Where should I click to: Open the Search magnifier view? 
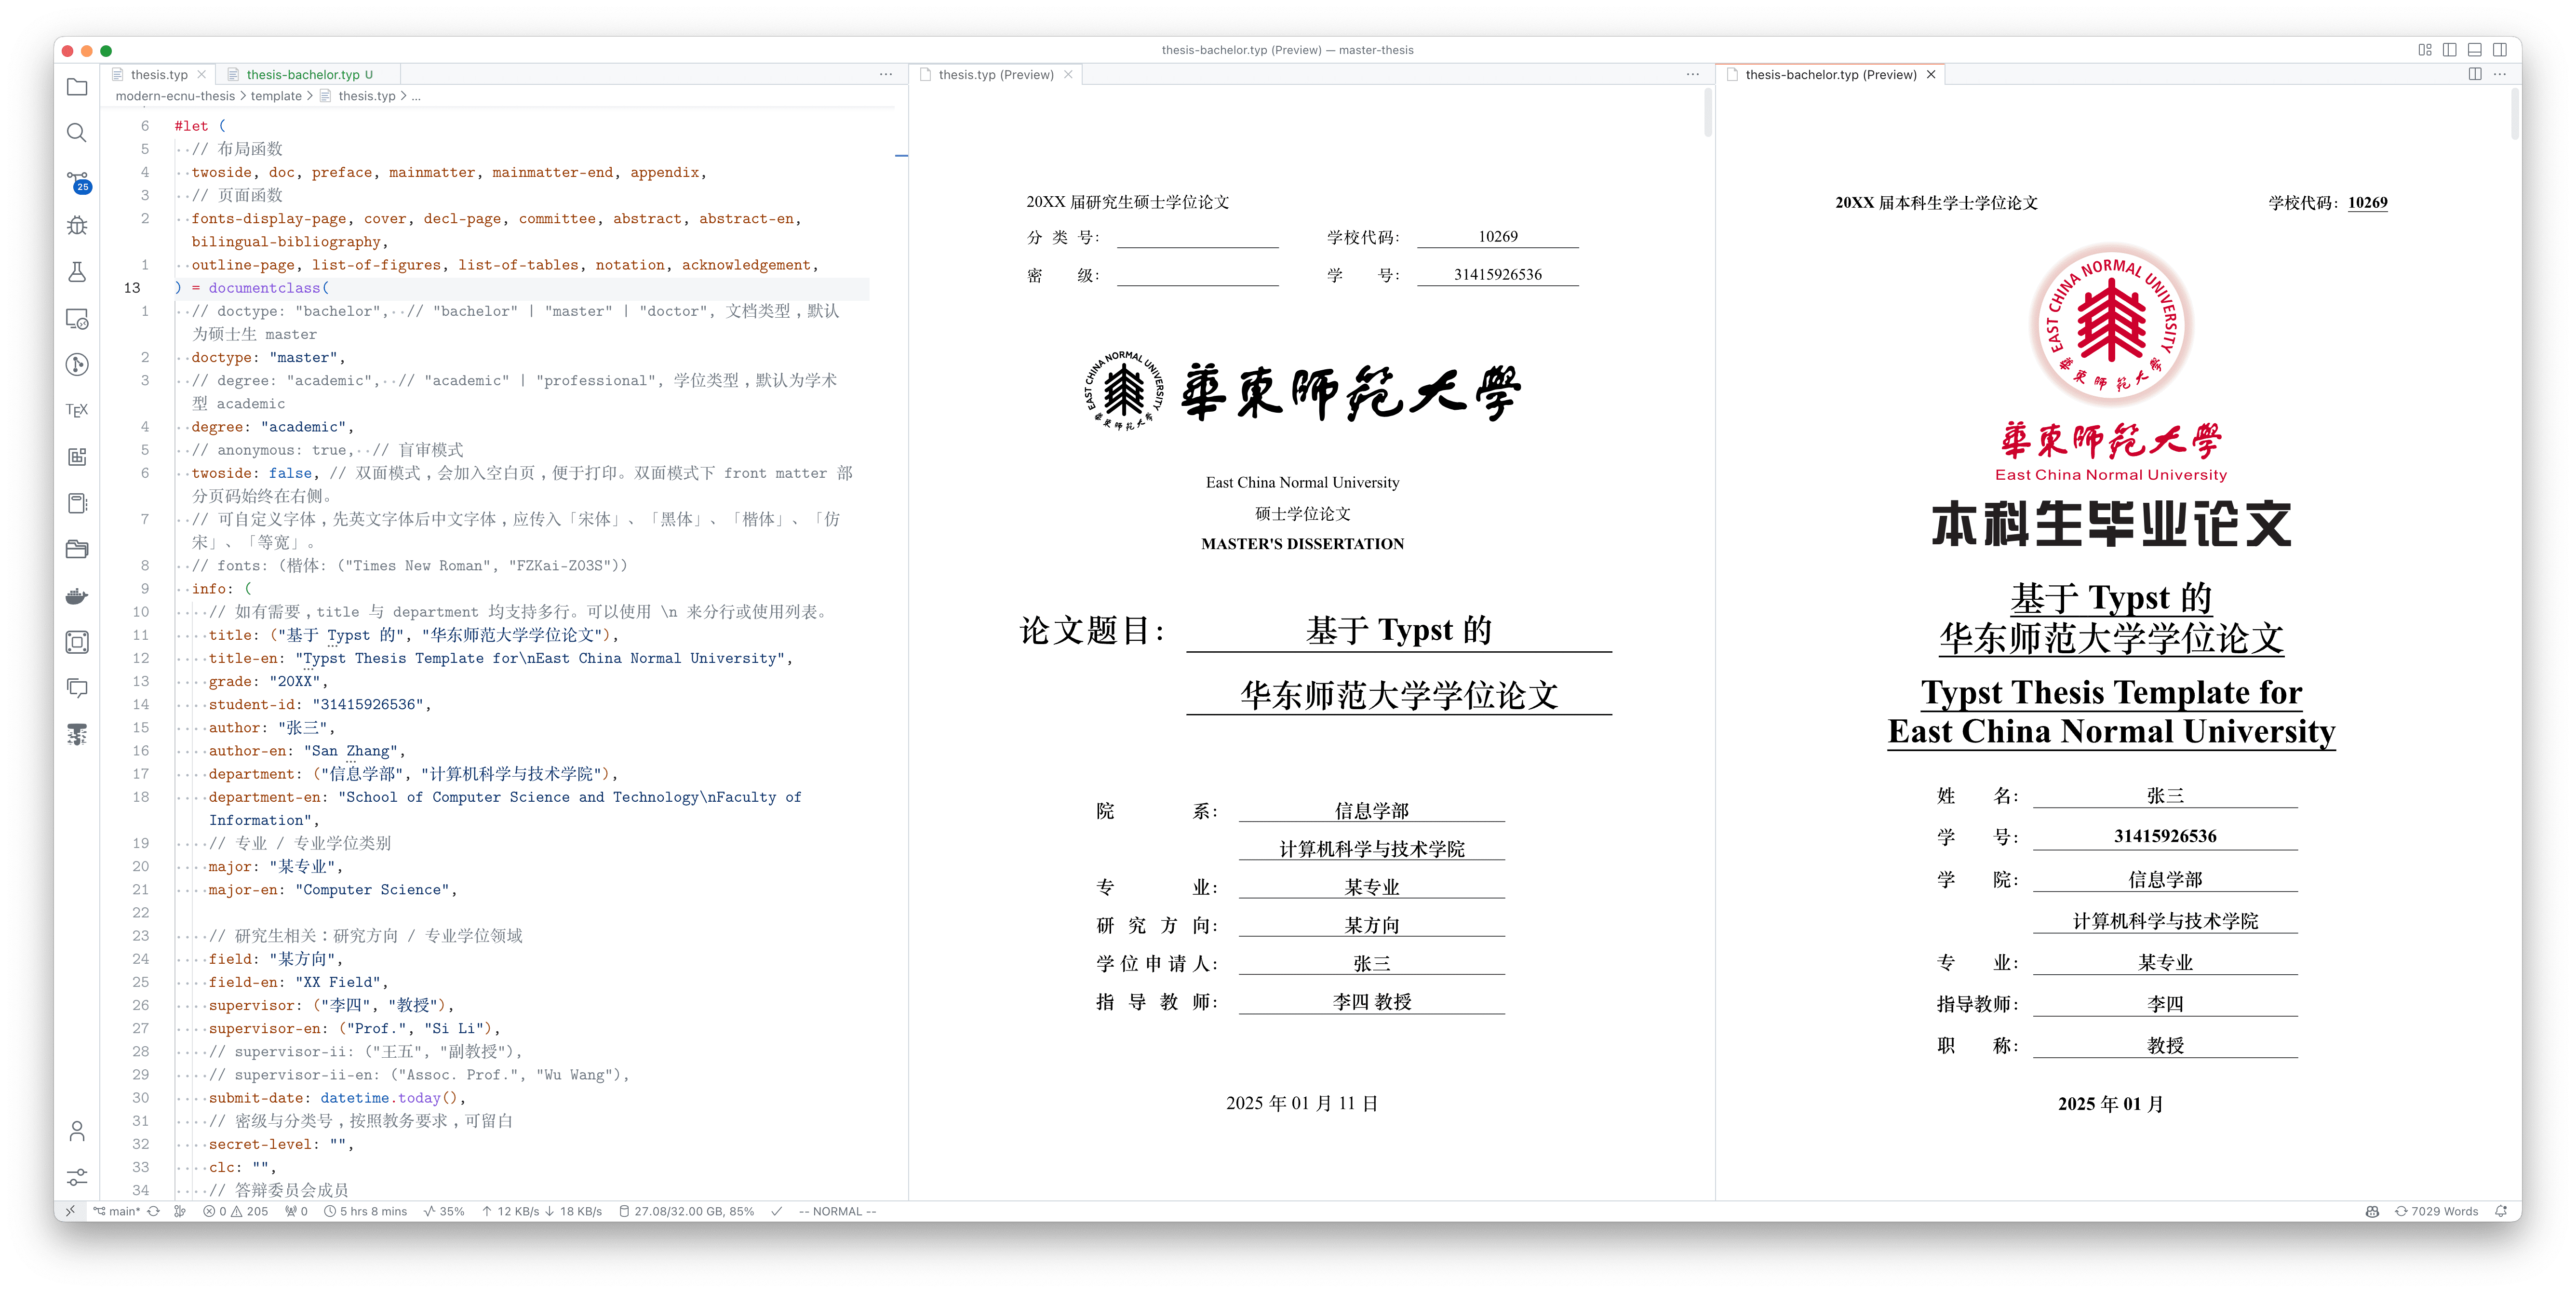[77, 133]
